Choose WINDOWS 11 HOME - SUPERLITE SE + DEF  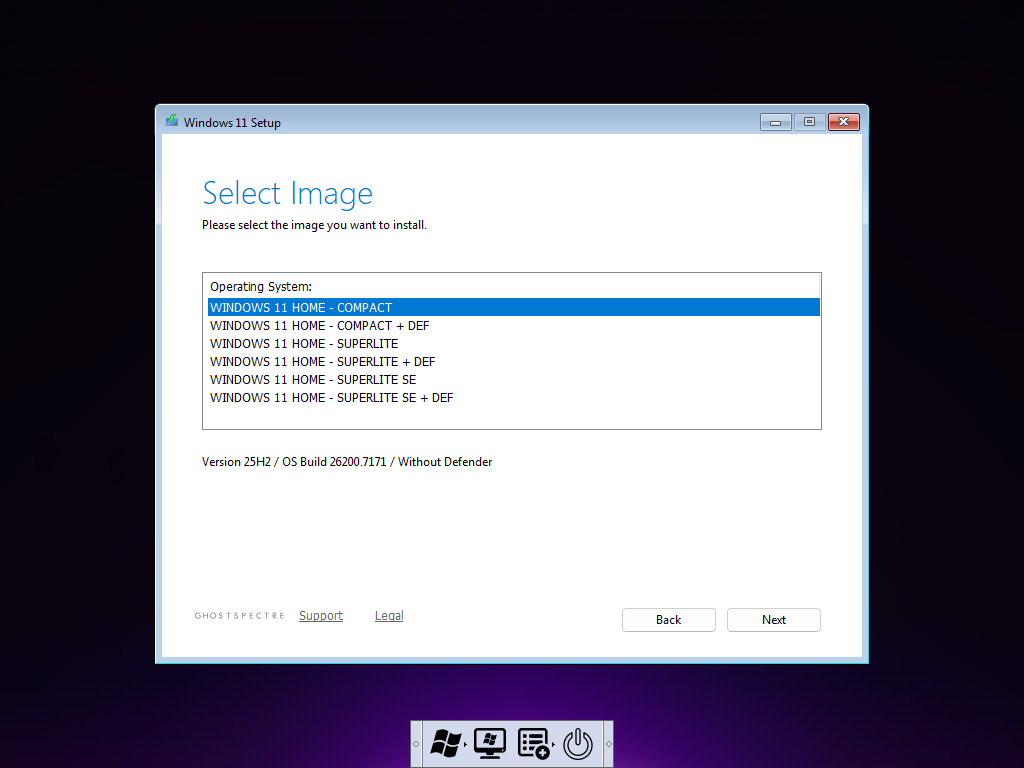click(x=513, y=398)
